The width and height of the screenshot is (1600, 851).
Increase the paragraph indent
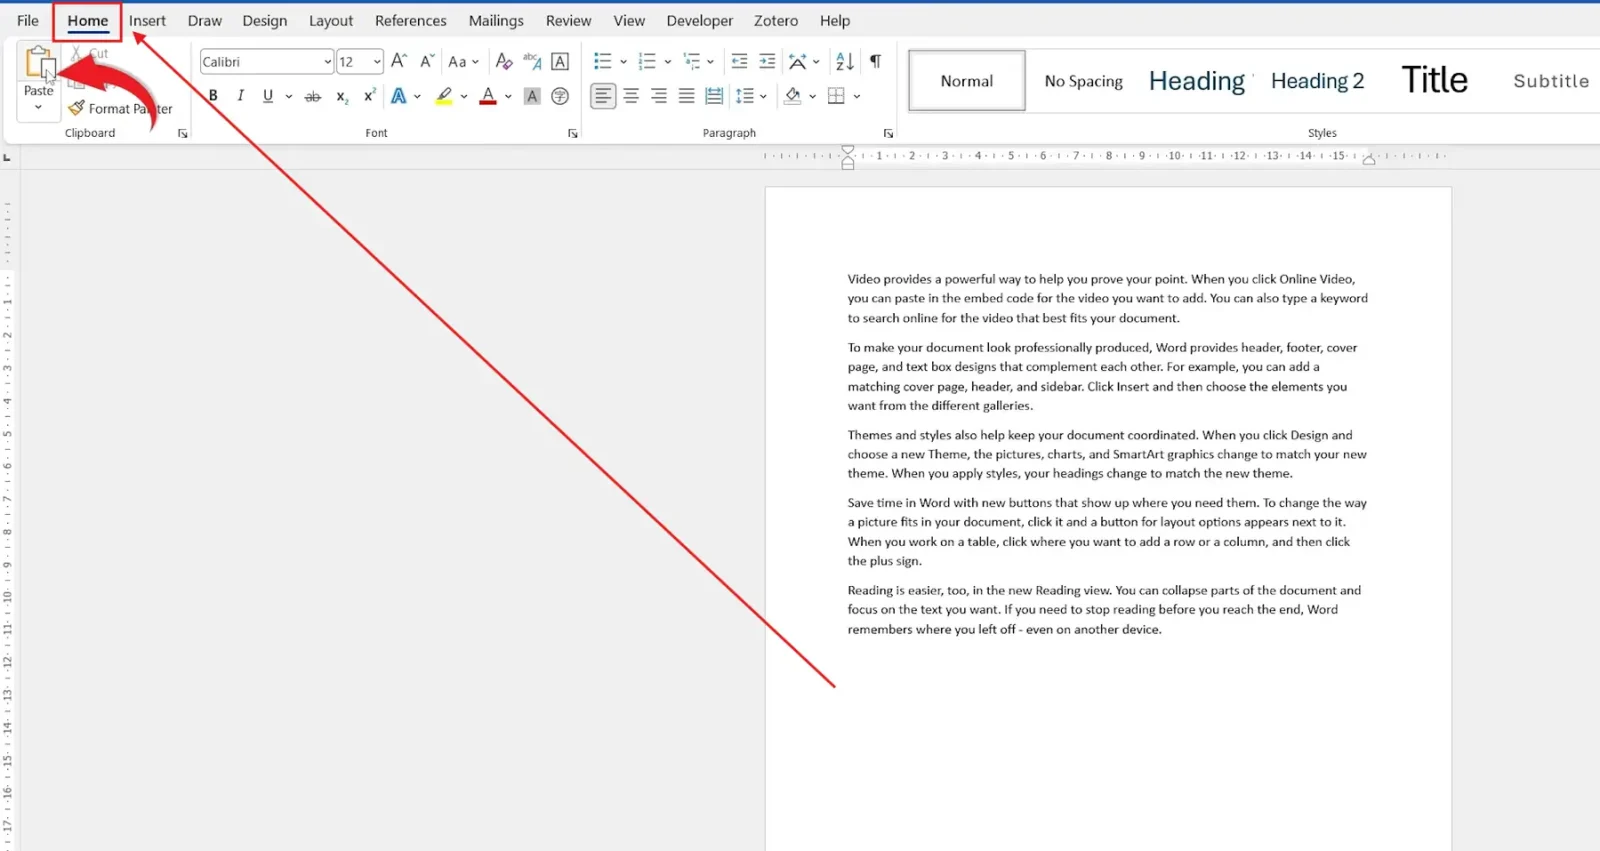point(767,61)
